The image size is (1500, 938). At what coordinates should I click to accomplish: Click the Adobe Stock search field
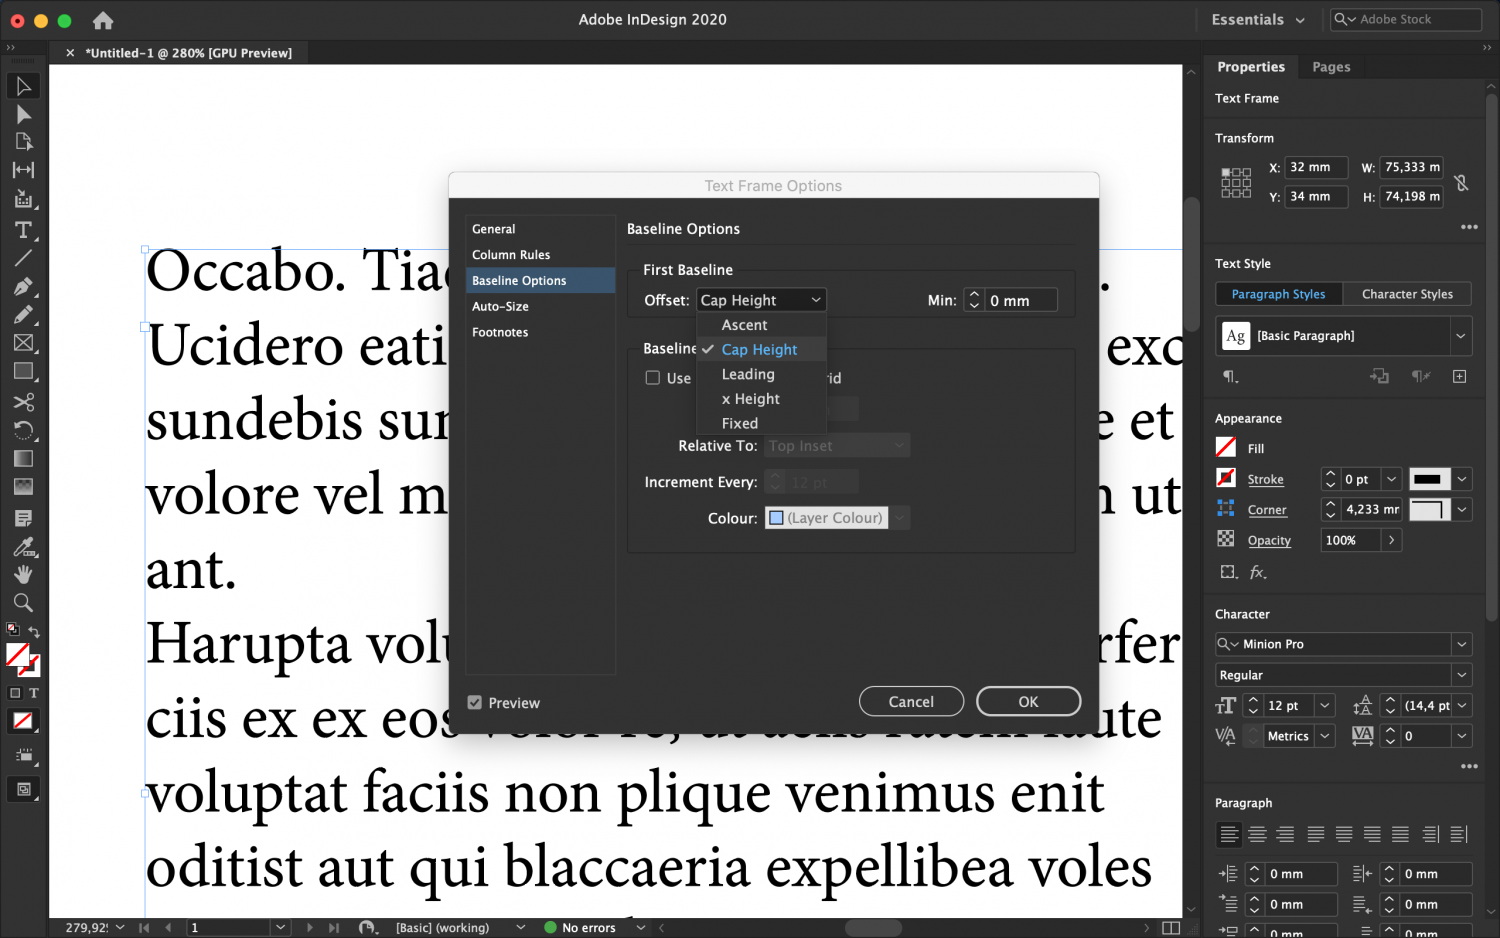(x=1406, y=20)
